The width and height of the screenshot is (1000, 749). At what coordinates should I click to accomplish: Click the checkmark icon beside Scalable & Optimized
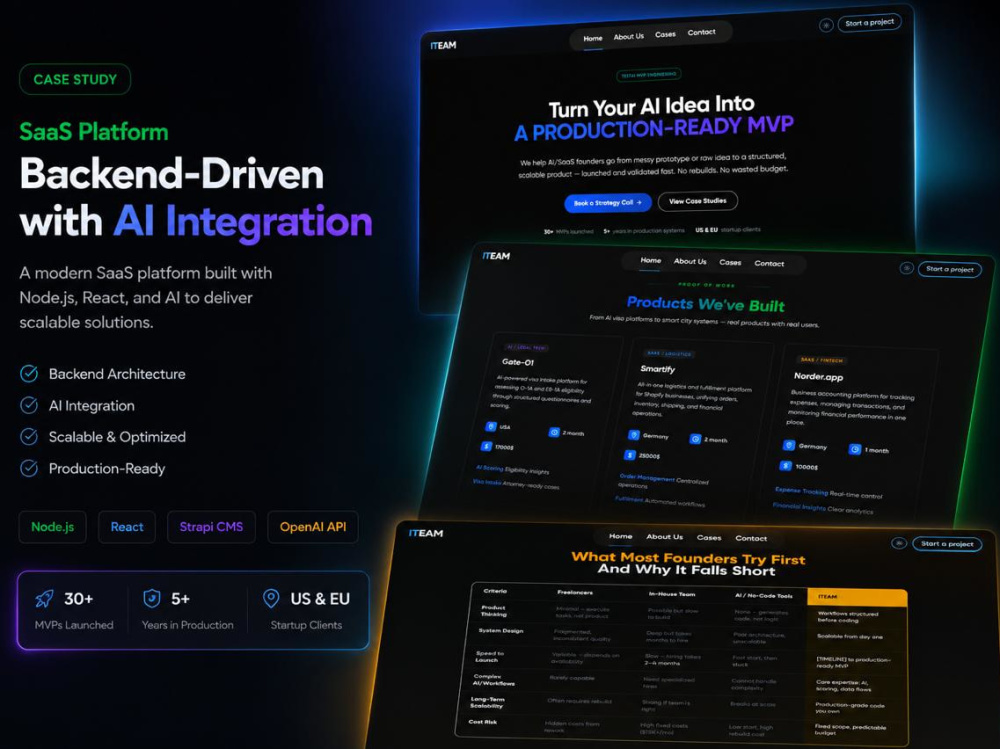coord(29,437)
